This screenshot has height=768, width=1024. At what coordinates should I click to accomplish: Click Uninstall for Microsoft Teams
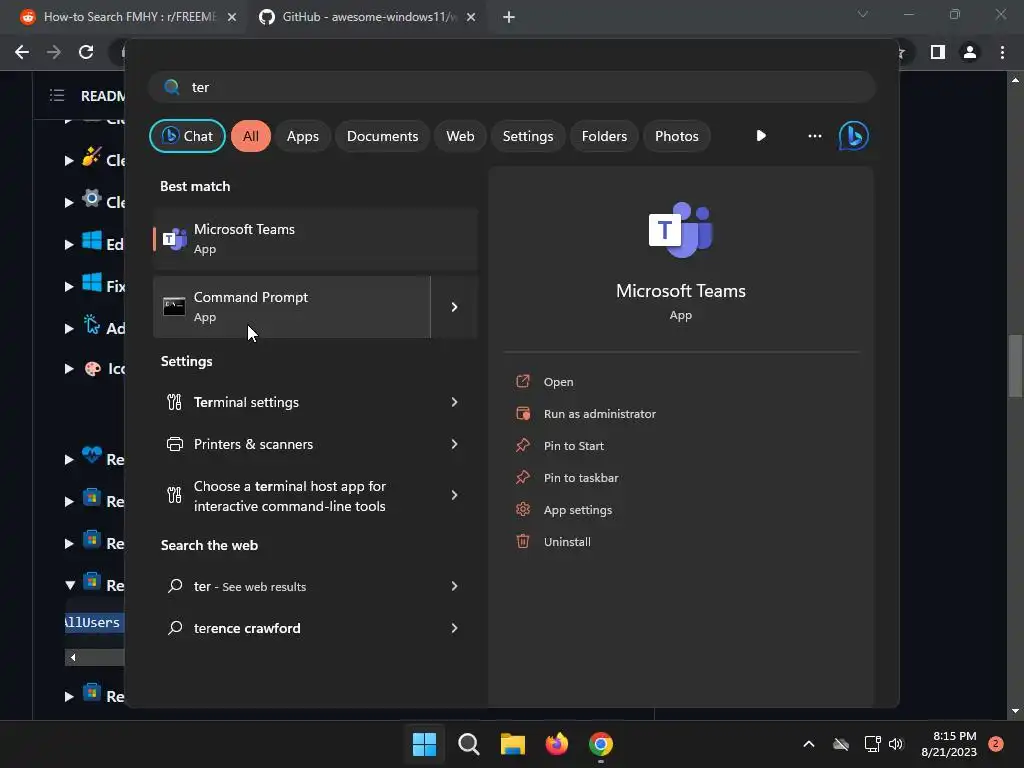pyautogui.click(x=567, y=542)
